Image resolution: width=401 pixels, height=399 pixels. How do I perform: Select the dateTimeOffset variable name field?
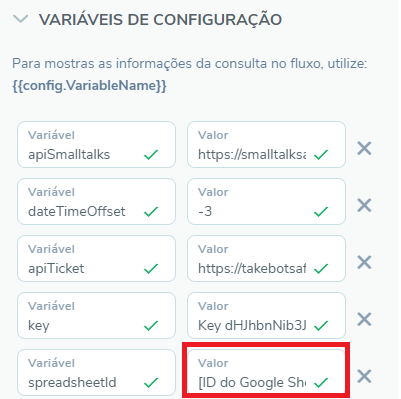click(96, 201)
